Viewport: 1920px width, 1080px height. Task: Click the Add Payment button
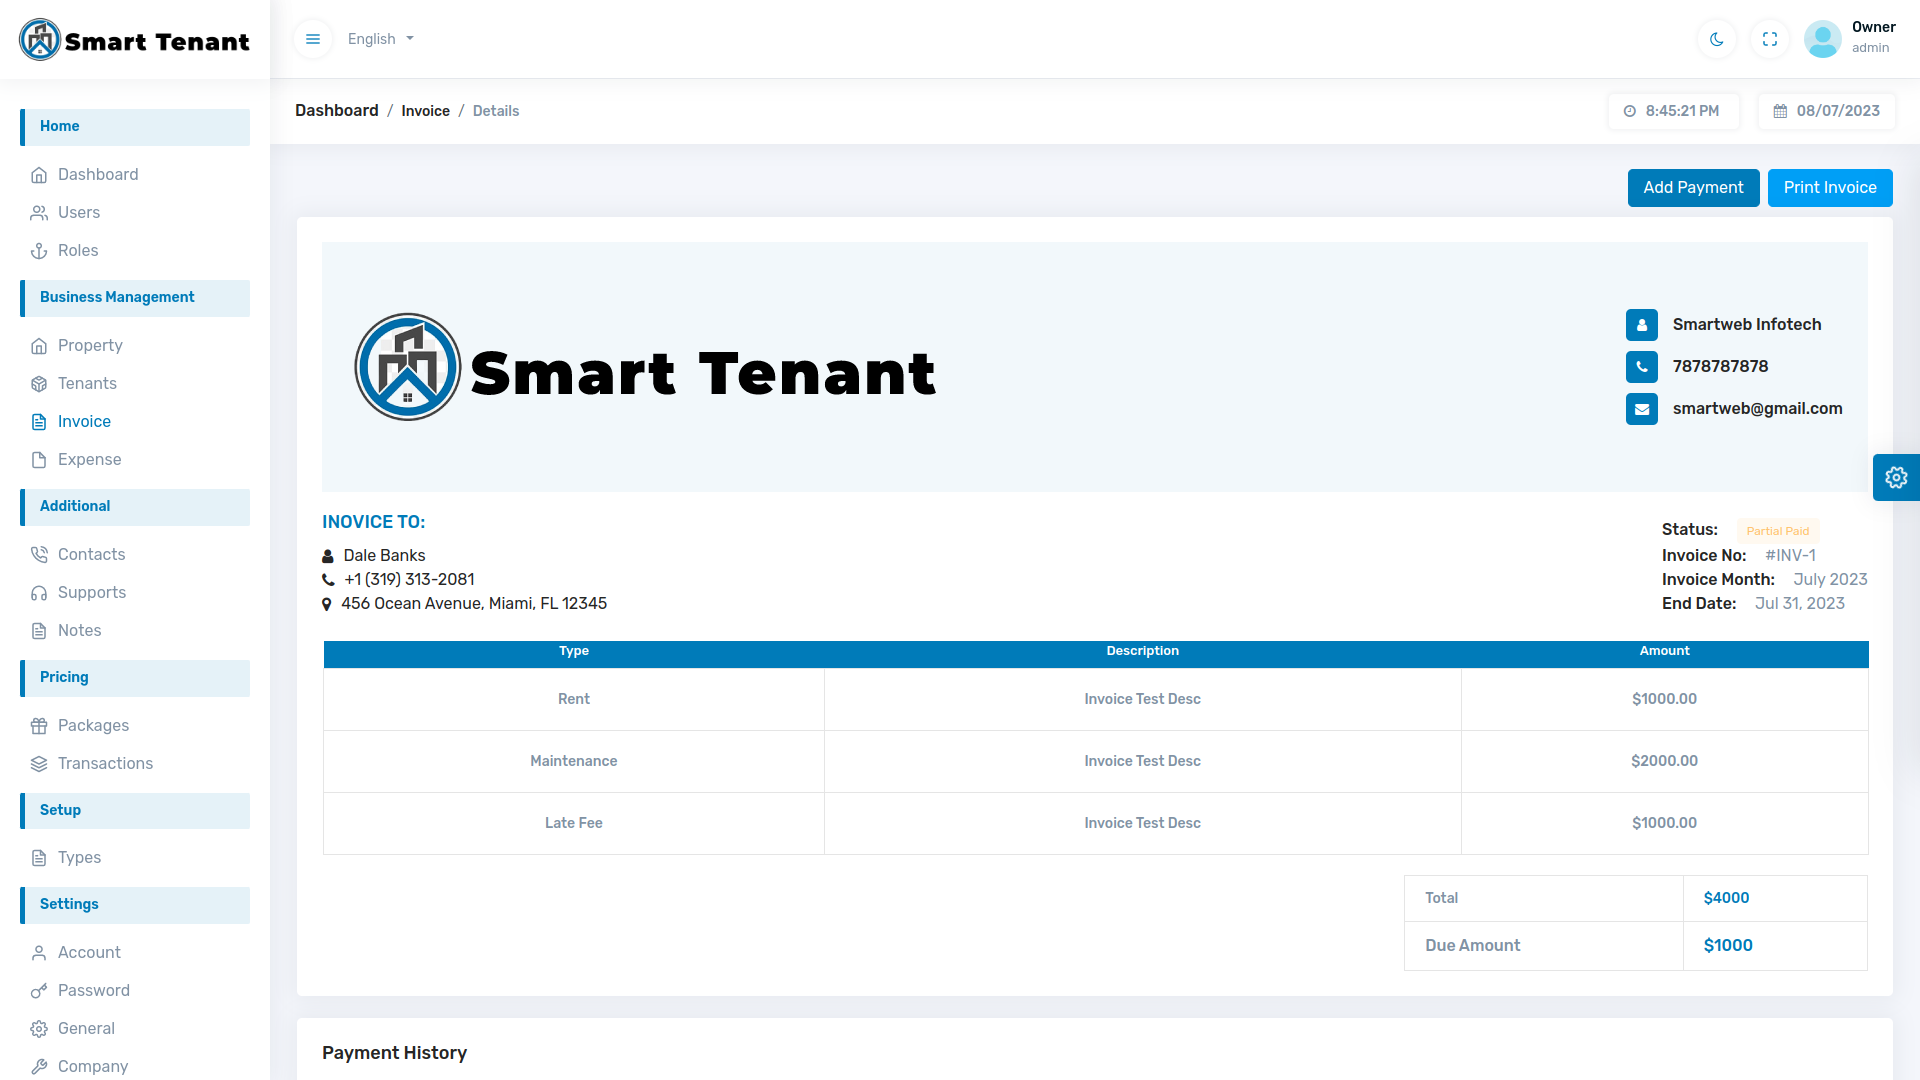[1693, 188]
